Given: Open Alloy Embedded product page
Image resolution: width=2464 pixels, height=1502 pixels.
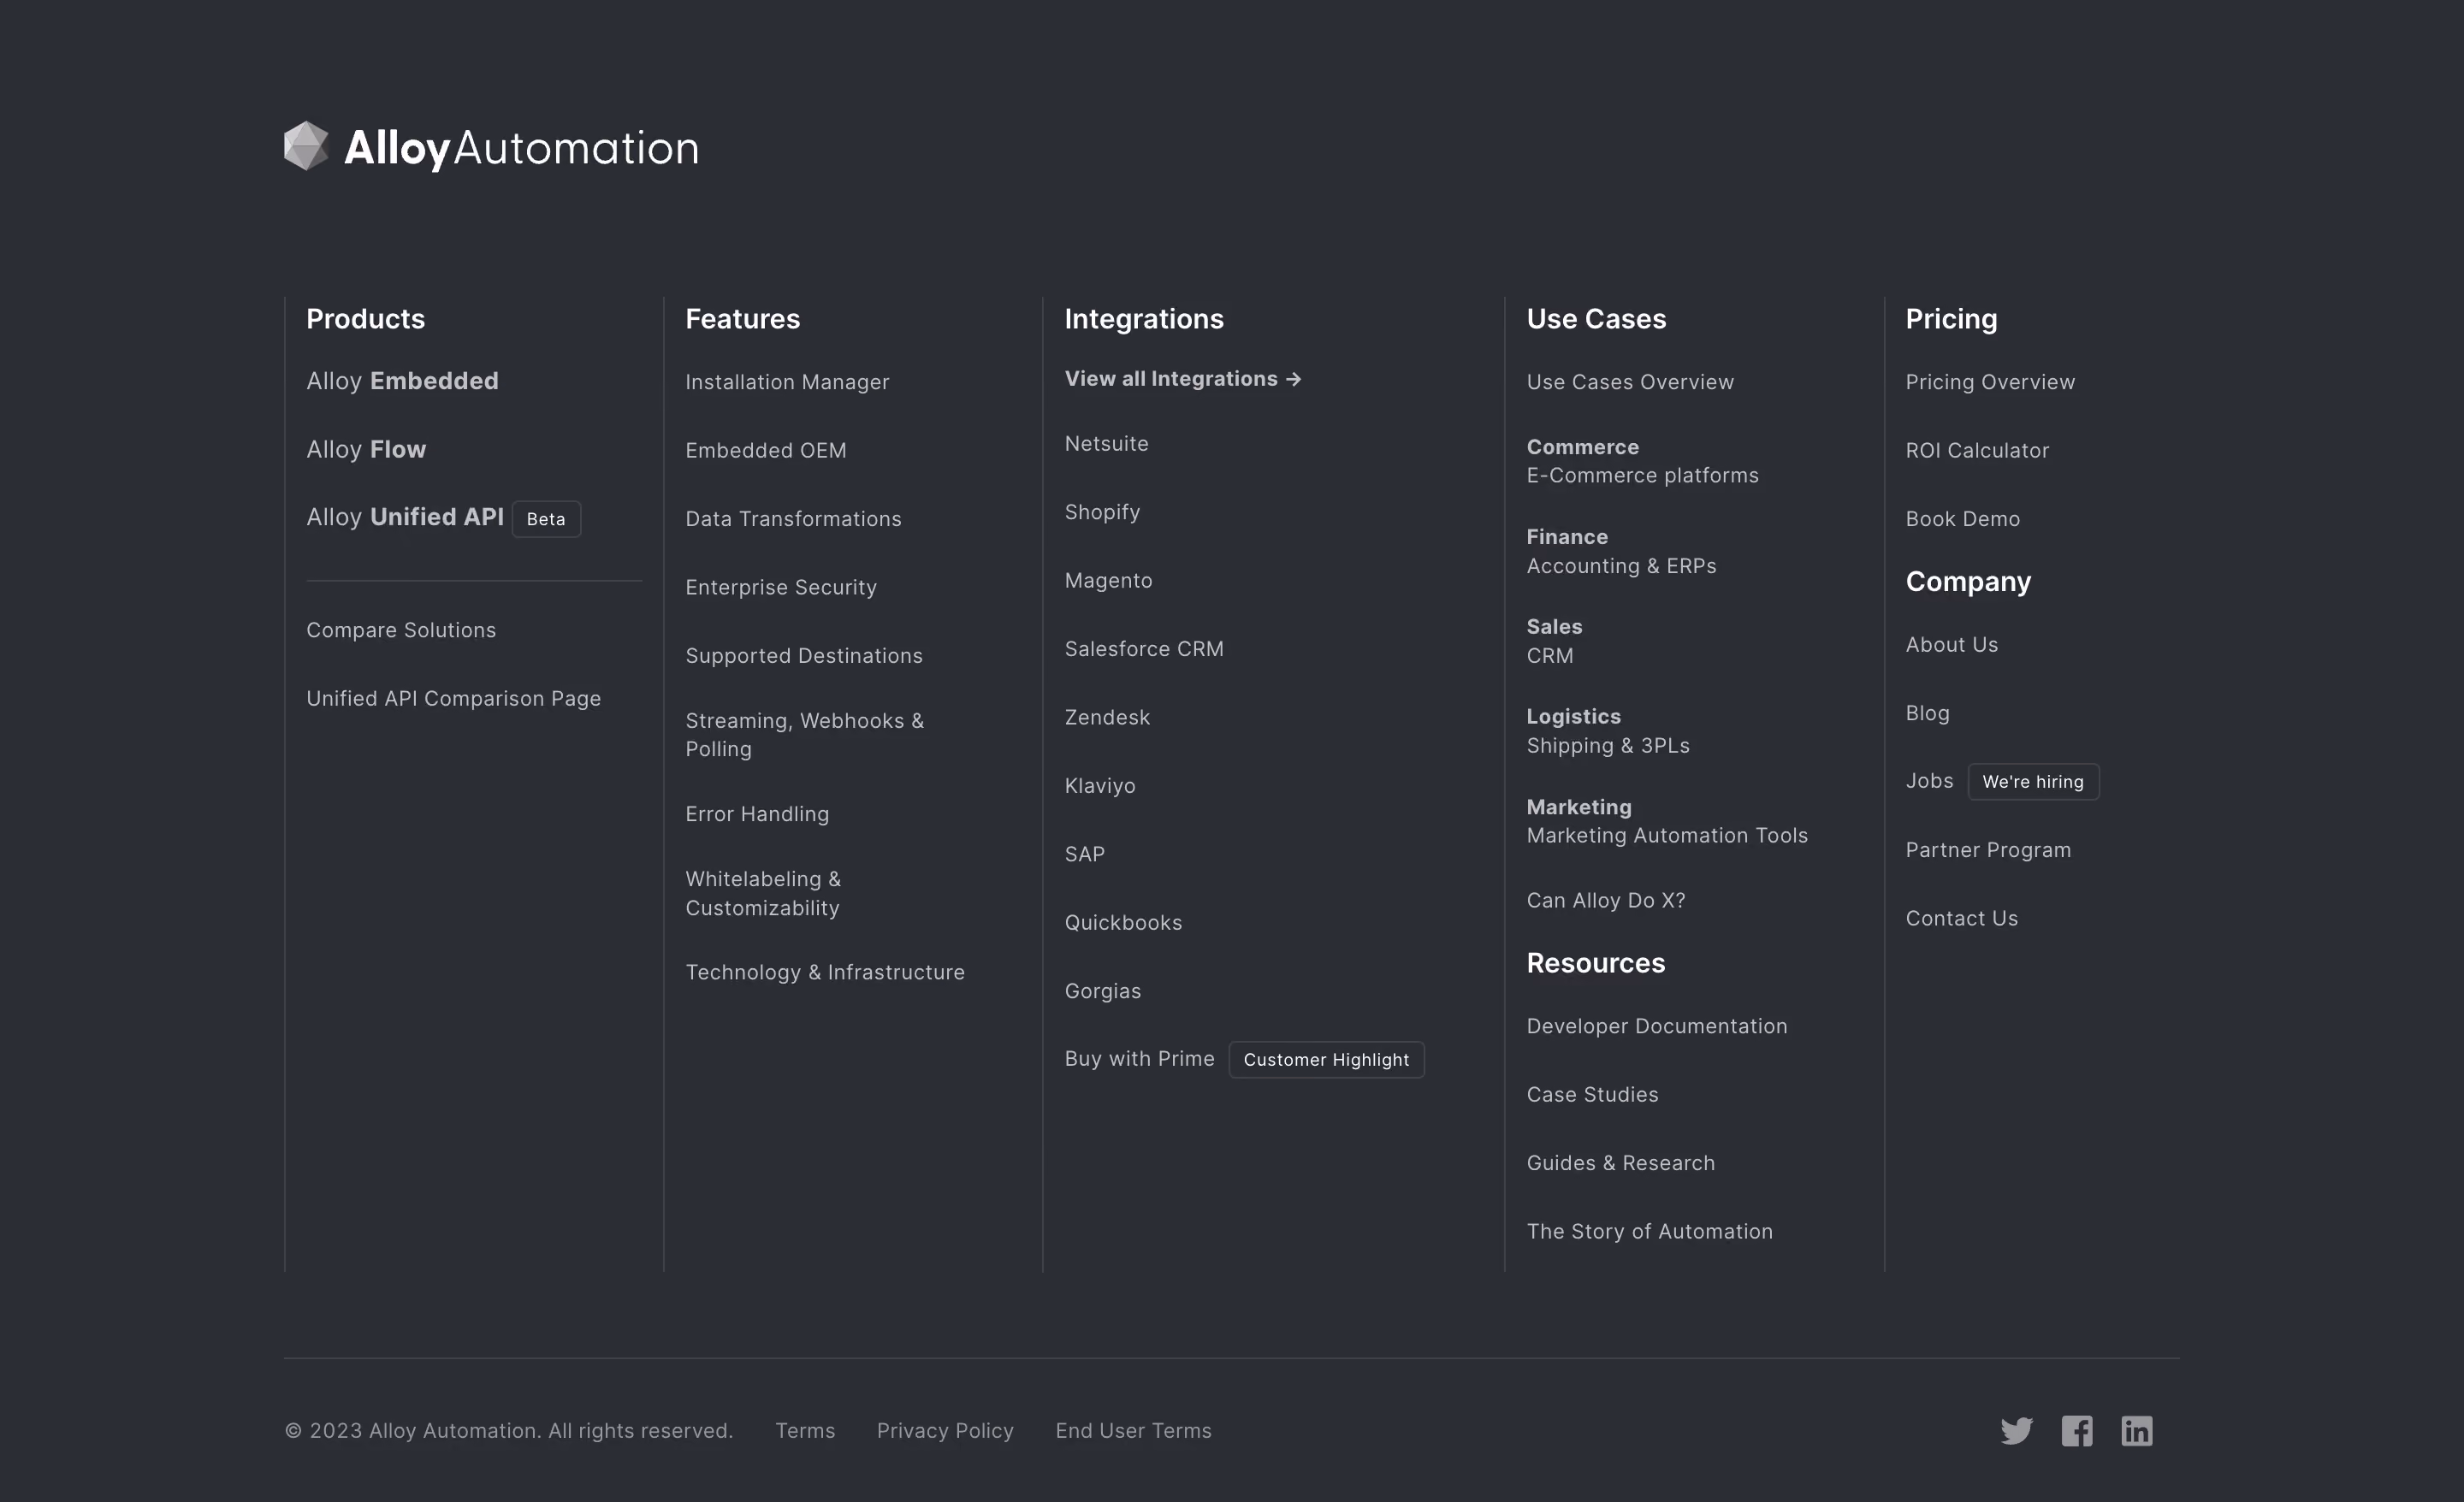Looking at the screenshot, I should click(x=402, y=381).
